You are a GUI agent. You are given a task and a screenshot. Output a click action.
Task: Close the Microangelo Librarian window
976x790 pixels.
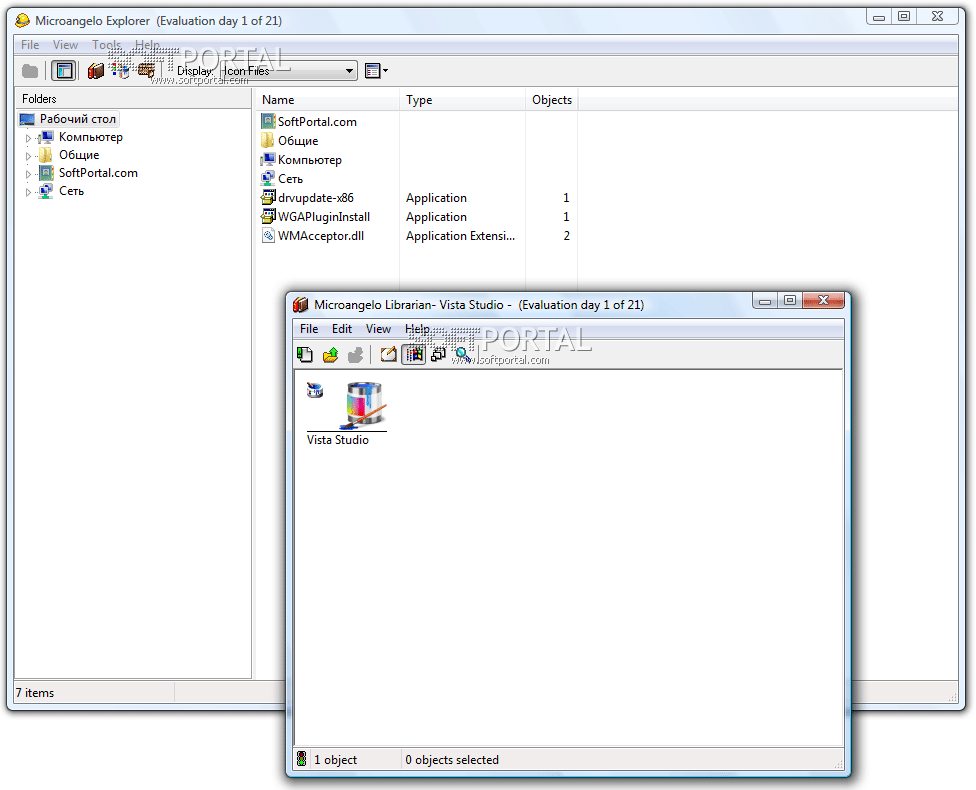(x=824, y=301)
